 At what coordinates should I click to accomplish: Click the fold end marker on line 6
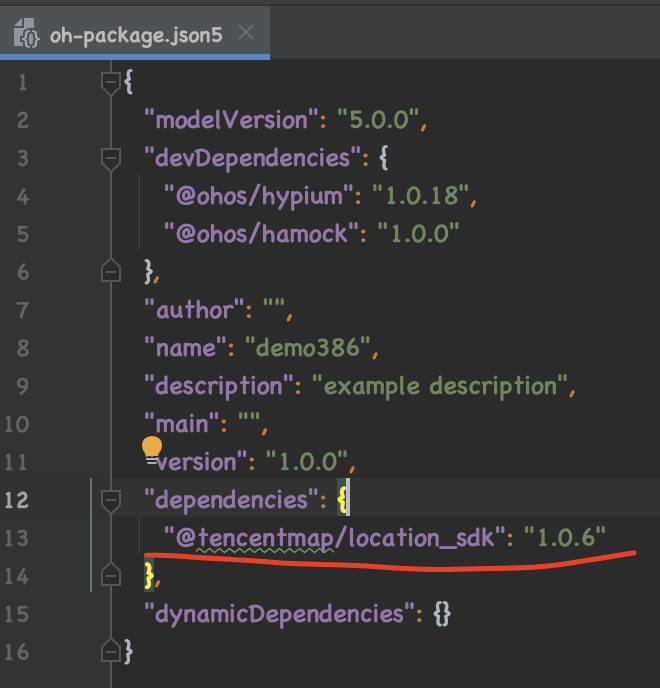(x=111, y=271)
